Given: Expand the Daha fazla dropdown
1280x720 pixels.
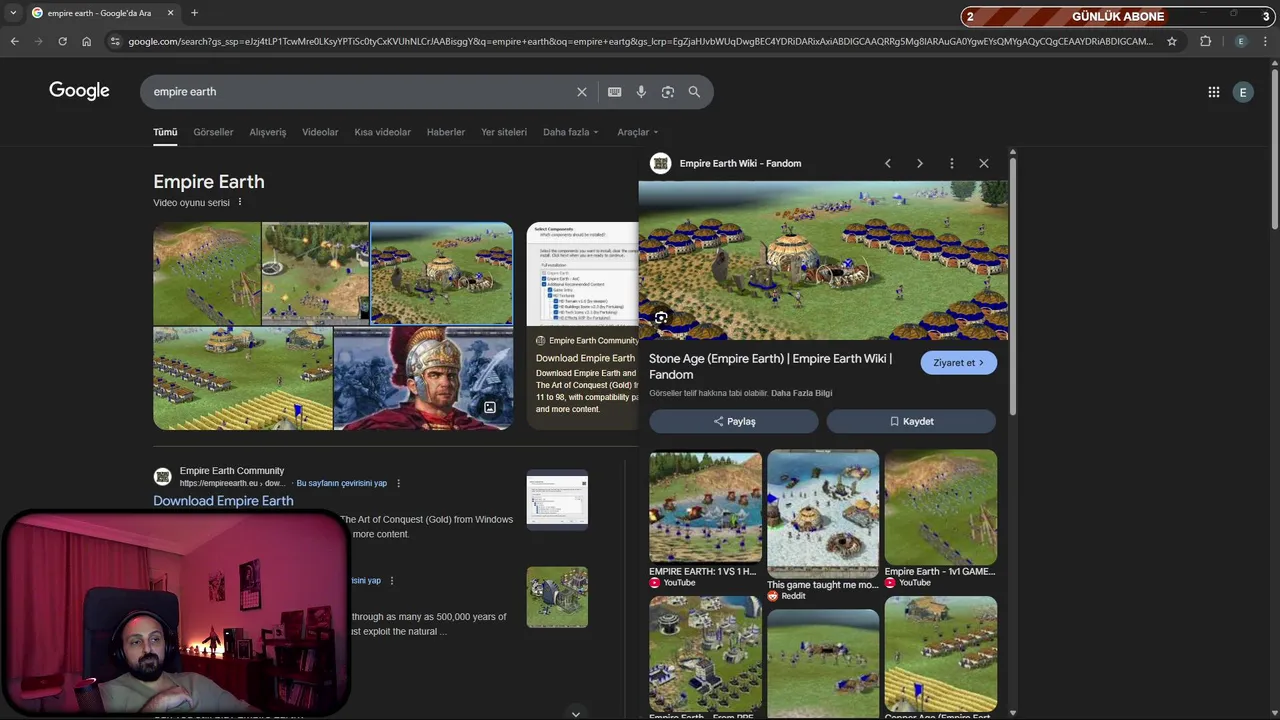Looking at the screenshot, I should point(570,132).
